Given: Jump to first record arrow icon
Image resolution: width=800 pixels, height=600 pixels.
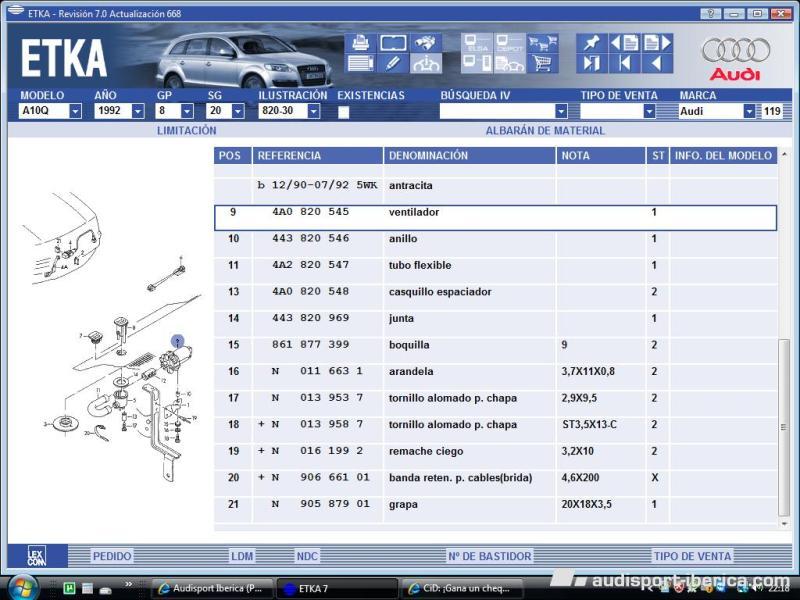Looking at the screenshot, I should (625, 64).
